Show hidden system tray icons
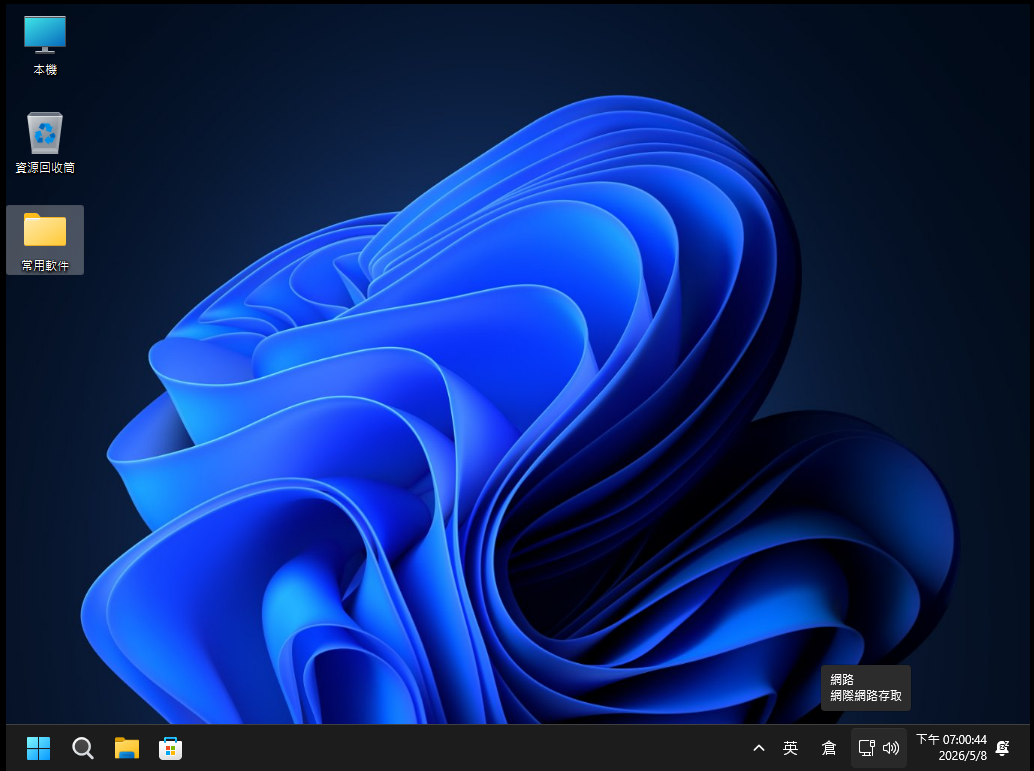 click(x=759, y=748)
